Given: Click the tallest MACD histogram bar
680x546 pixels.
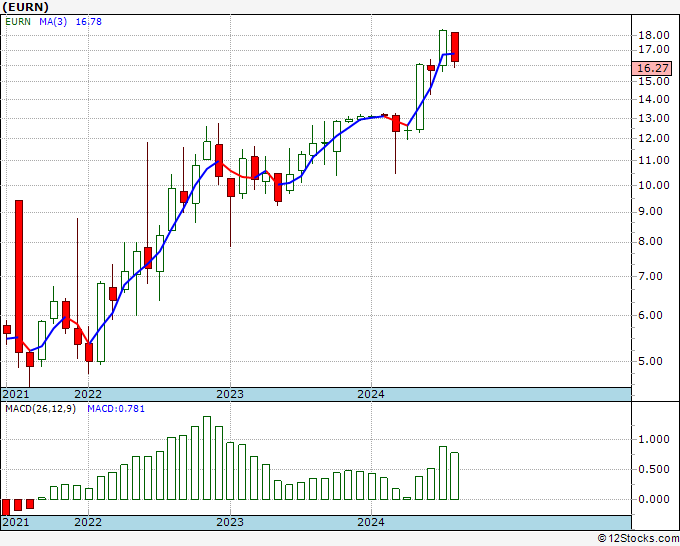Looking at the screenshot, I should tap(207, 458).
